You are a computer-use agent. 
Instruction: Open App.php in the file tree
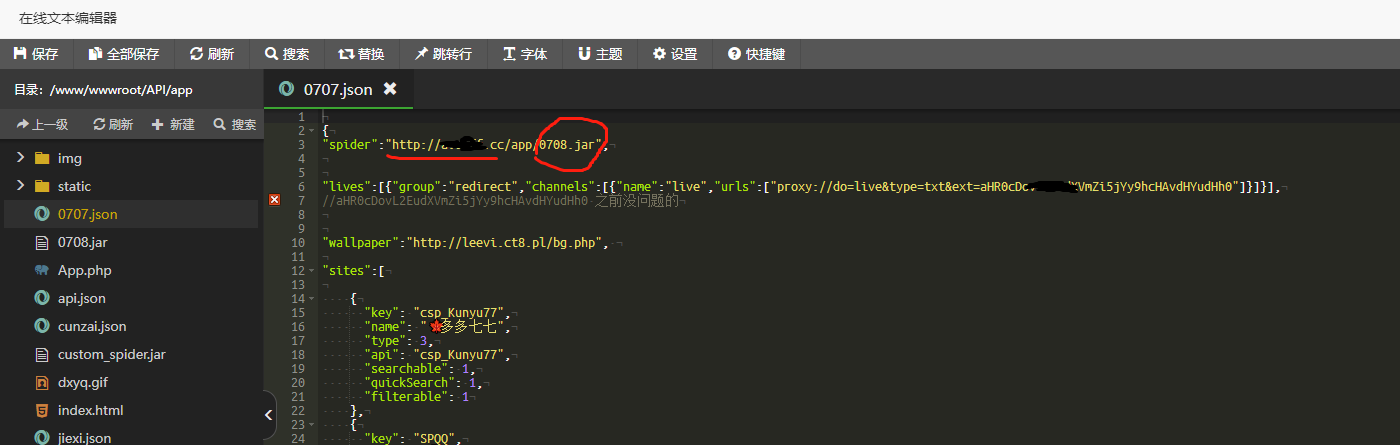[x=84, y=270]
